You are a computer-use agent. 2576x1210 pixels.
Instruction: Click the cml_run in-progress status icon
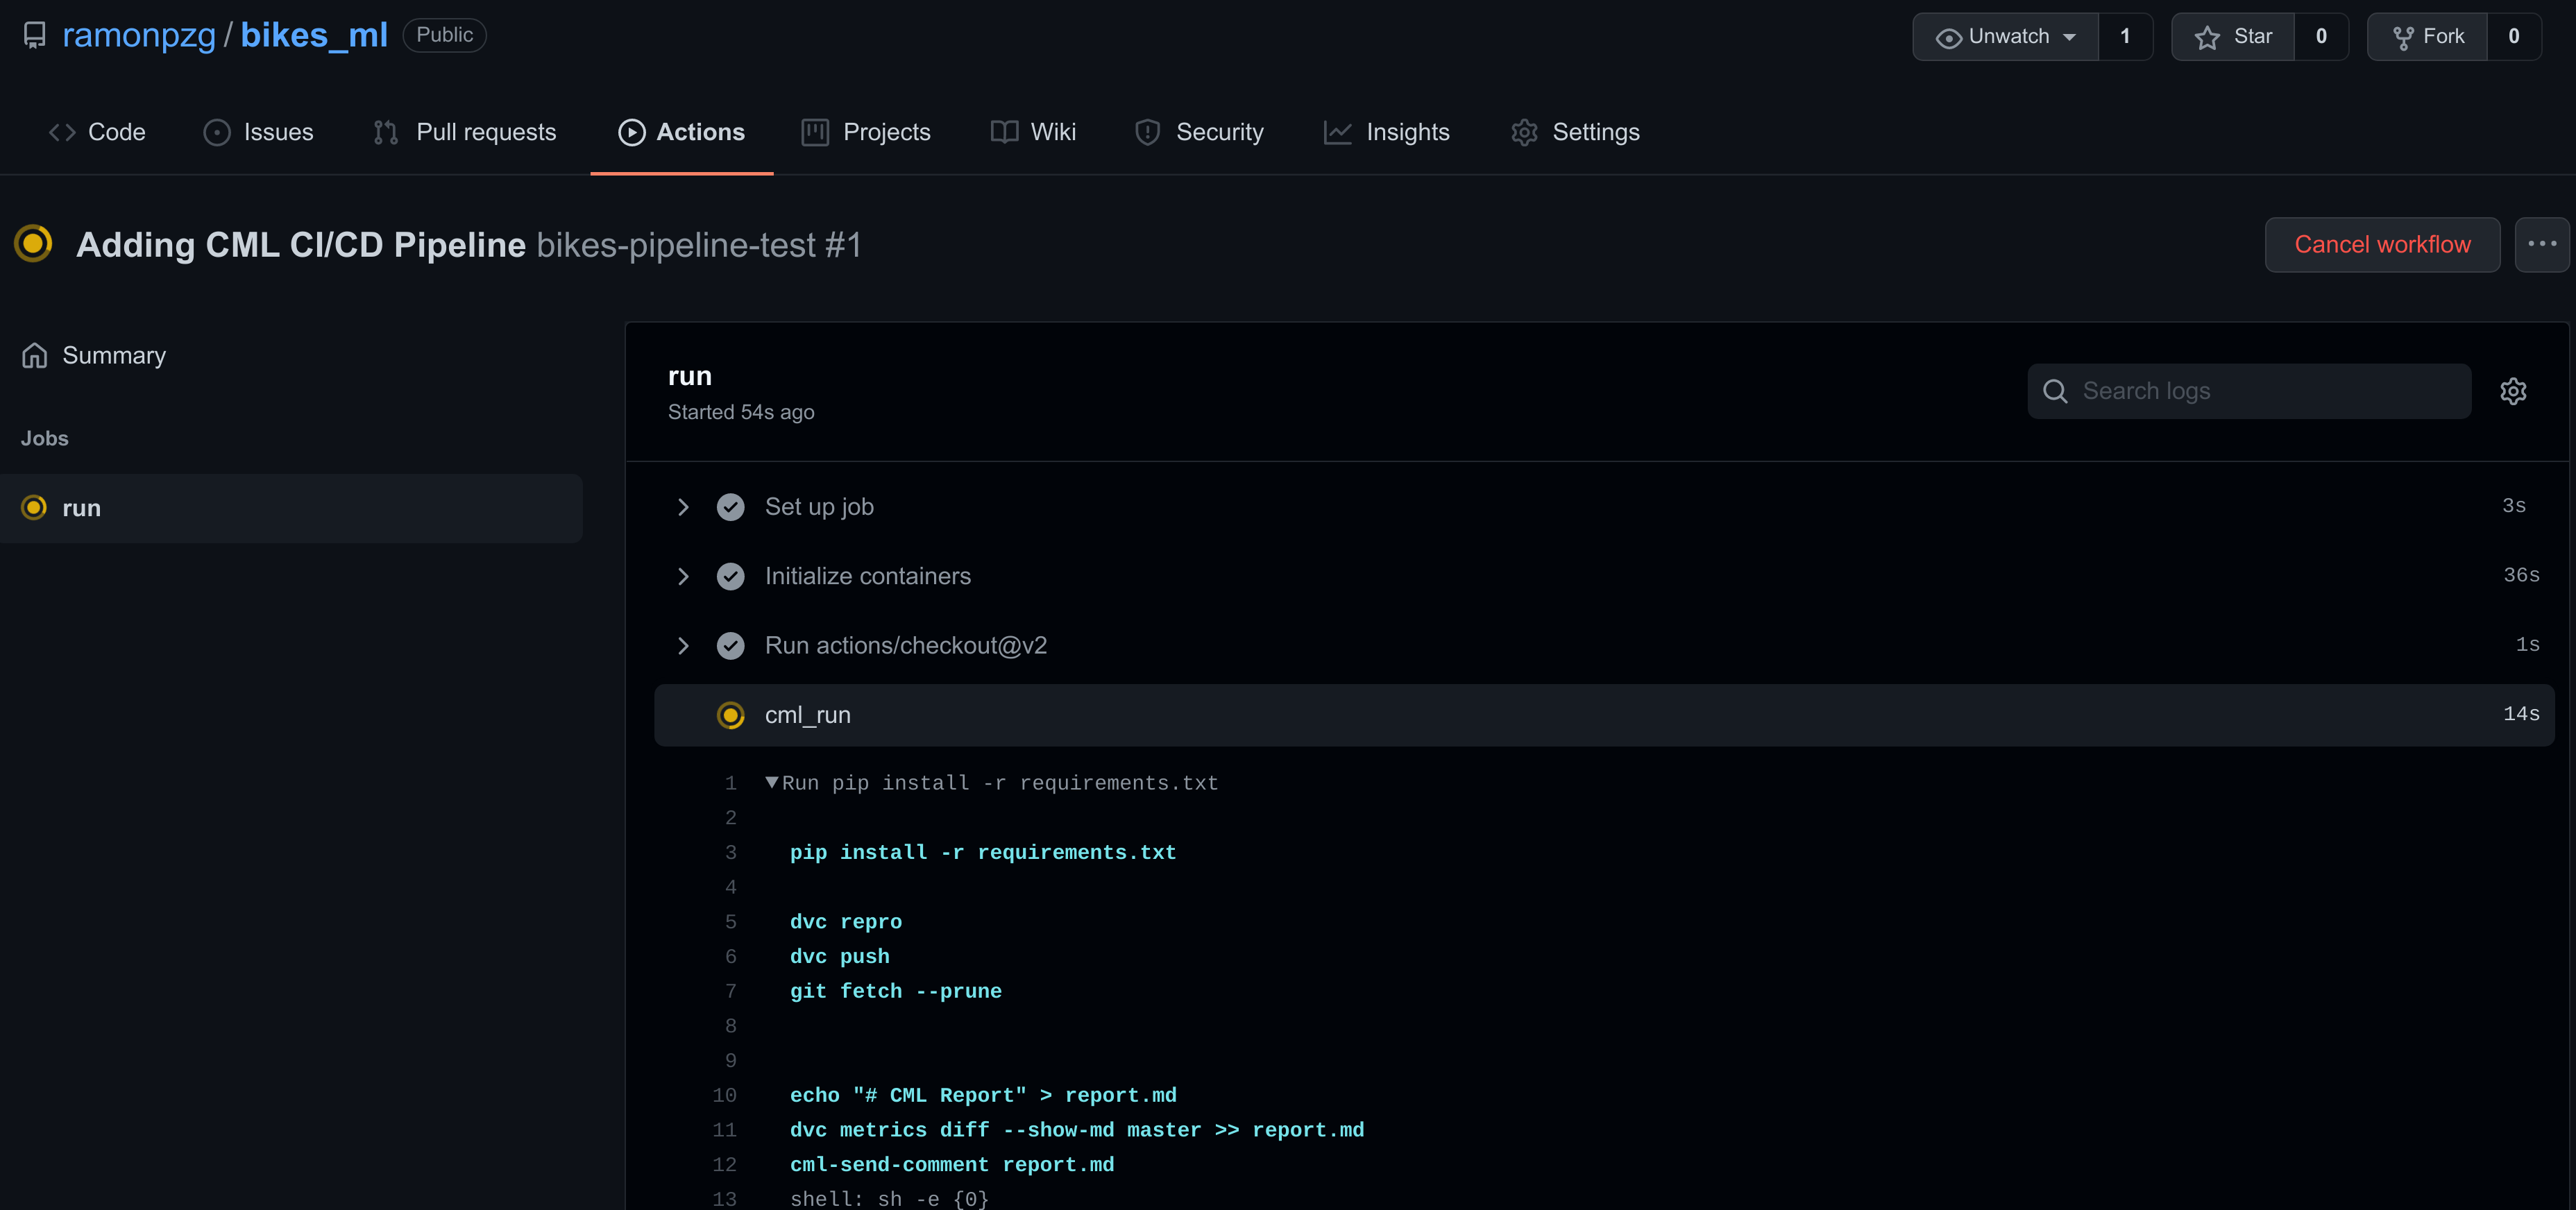tap(731, 715)
